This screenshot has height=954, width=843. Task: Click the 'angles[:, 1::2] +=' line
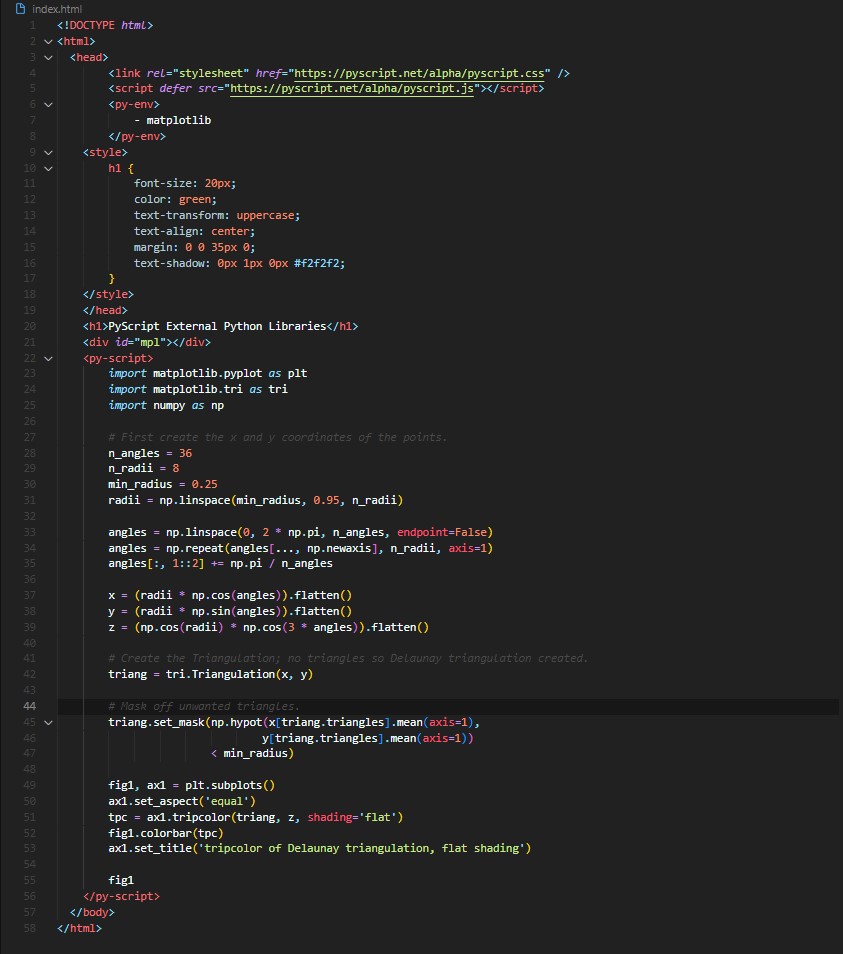pos(220,563)
